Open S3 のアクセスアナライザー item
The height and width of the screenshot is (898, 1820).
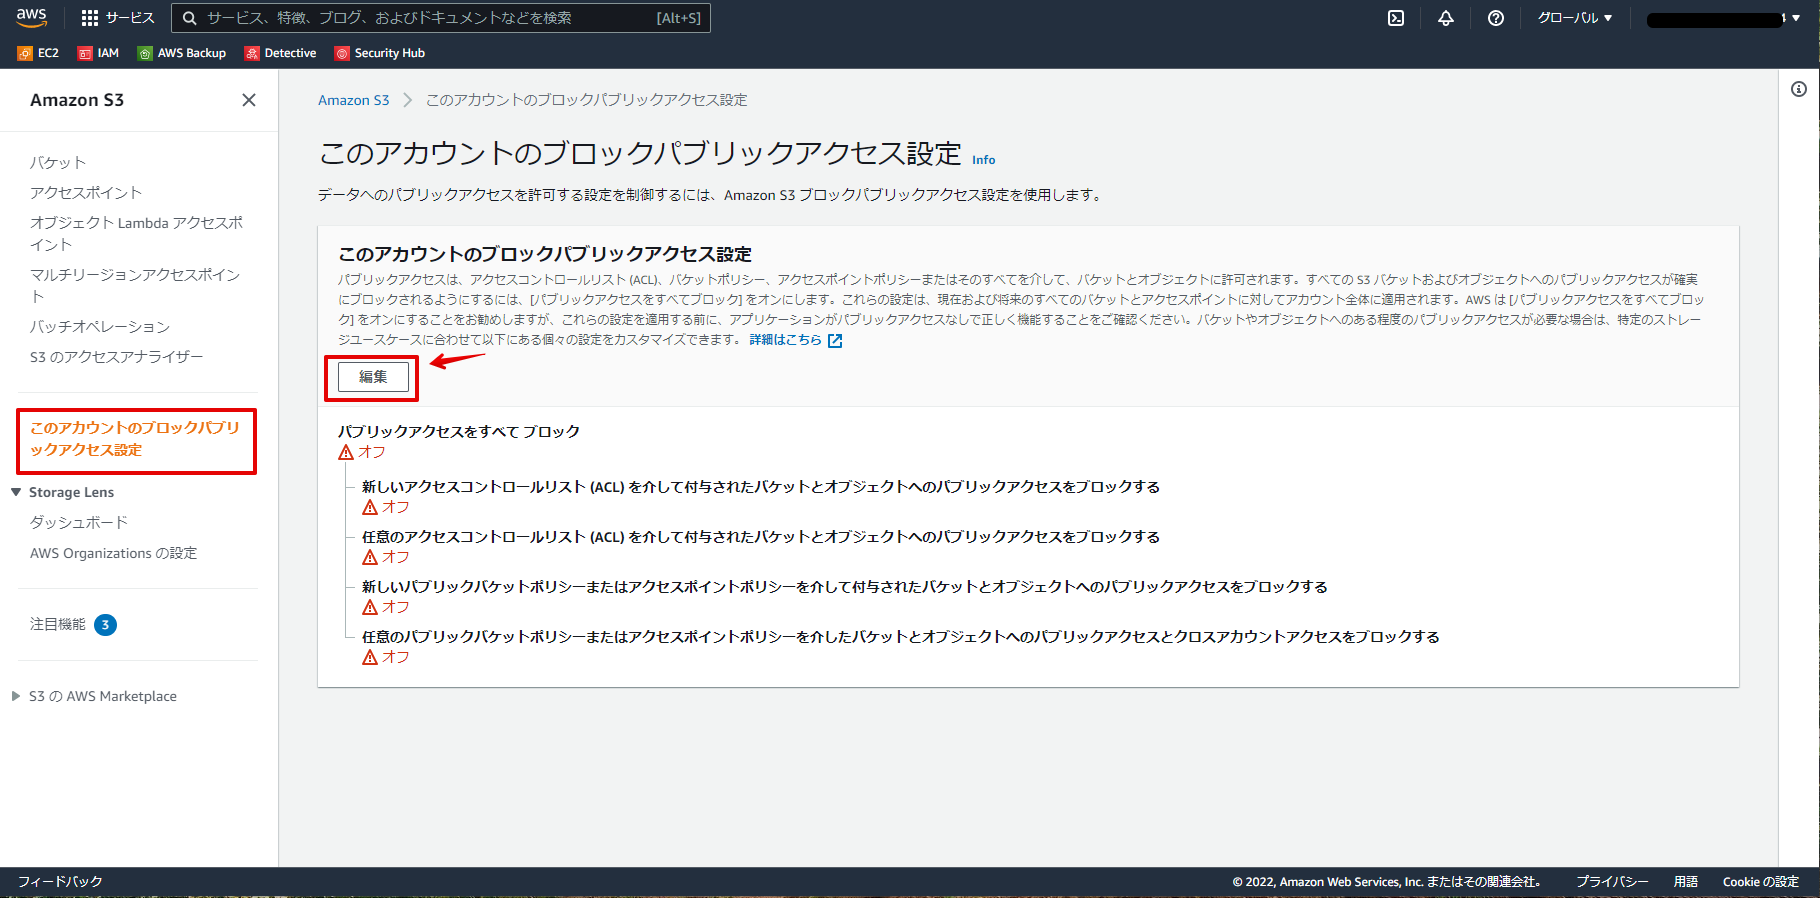(116, 356)
